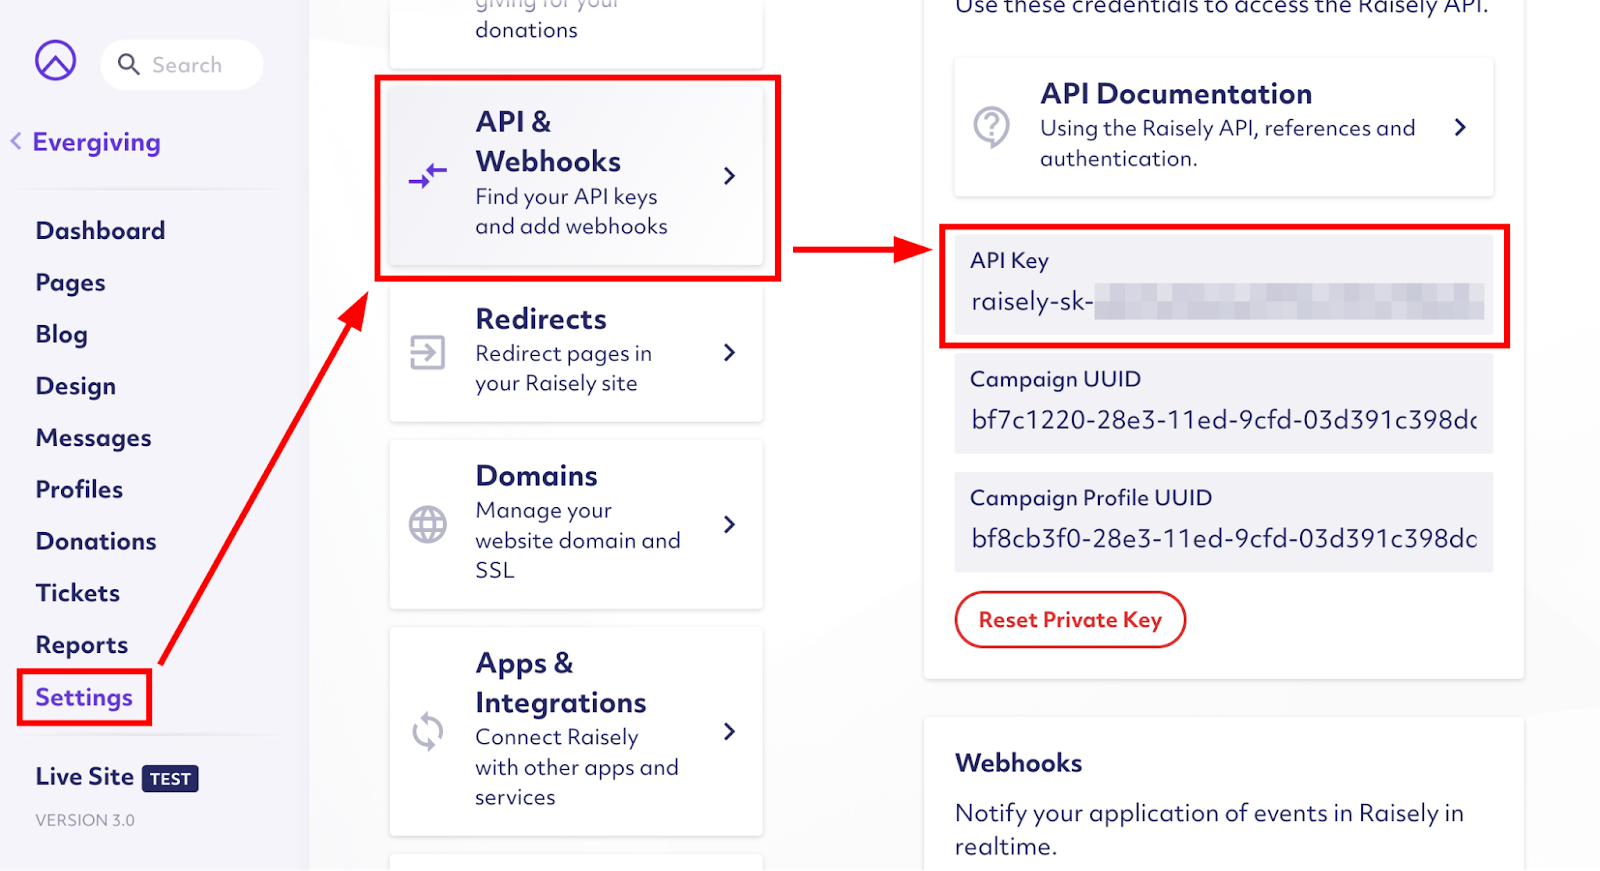Click the API & Webhooks arrows icon
The height and width of the screenshot is (871, 1600).
click(427, 176)
